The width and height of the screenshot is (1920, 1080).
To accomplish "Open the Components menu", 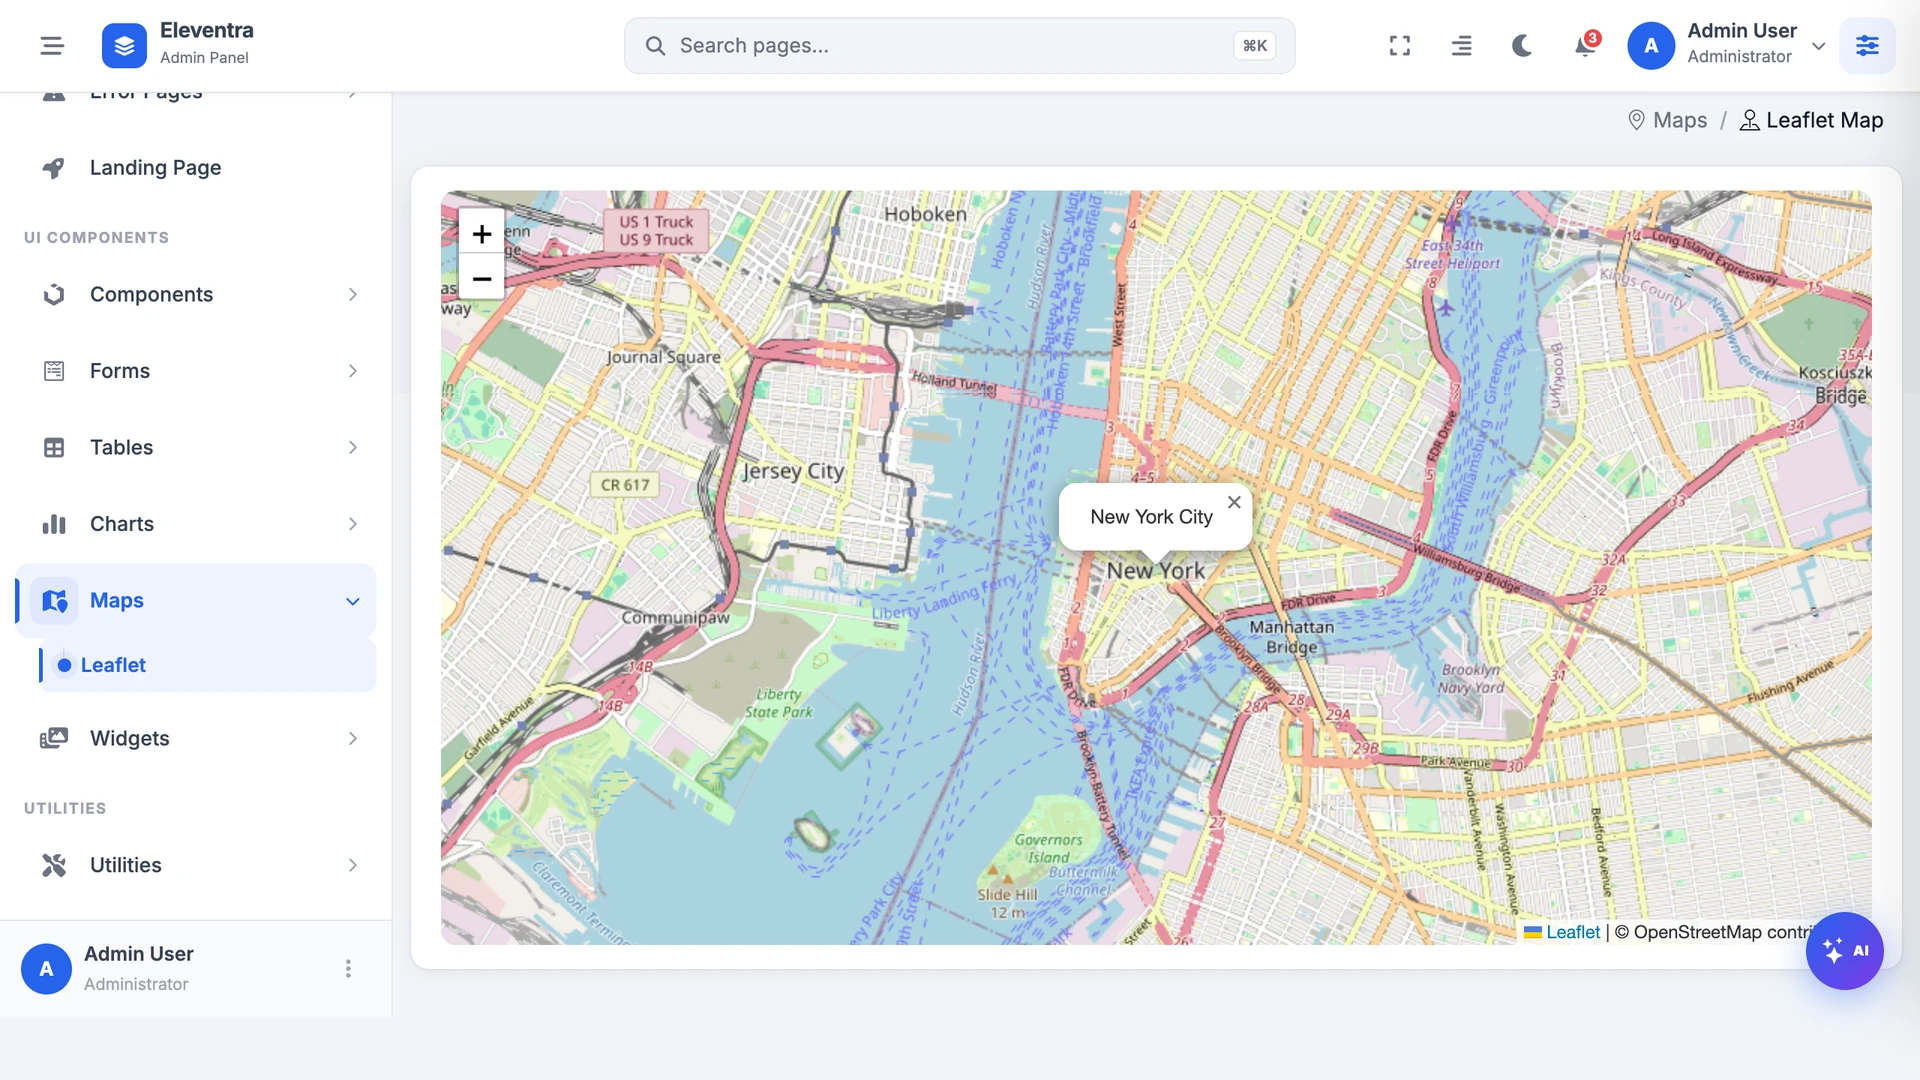I will 196,294.
